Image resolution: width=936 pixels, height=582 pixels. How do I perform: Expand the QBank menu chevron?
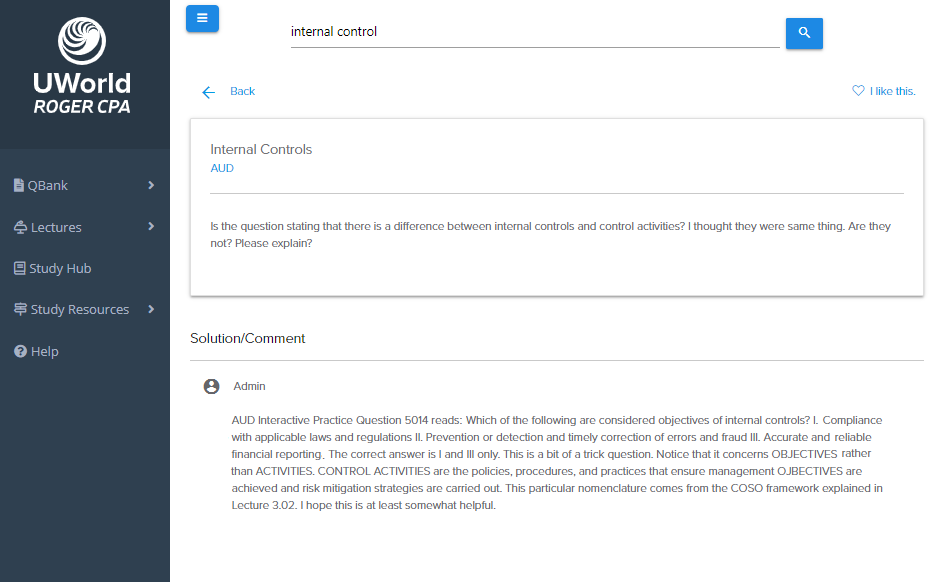(151, 185)
